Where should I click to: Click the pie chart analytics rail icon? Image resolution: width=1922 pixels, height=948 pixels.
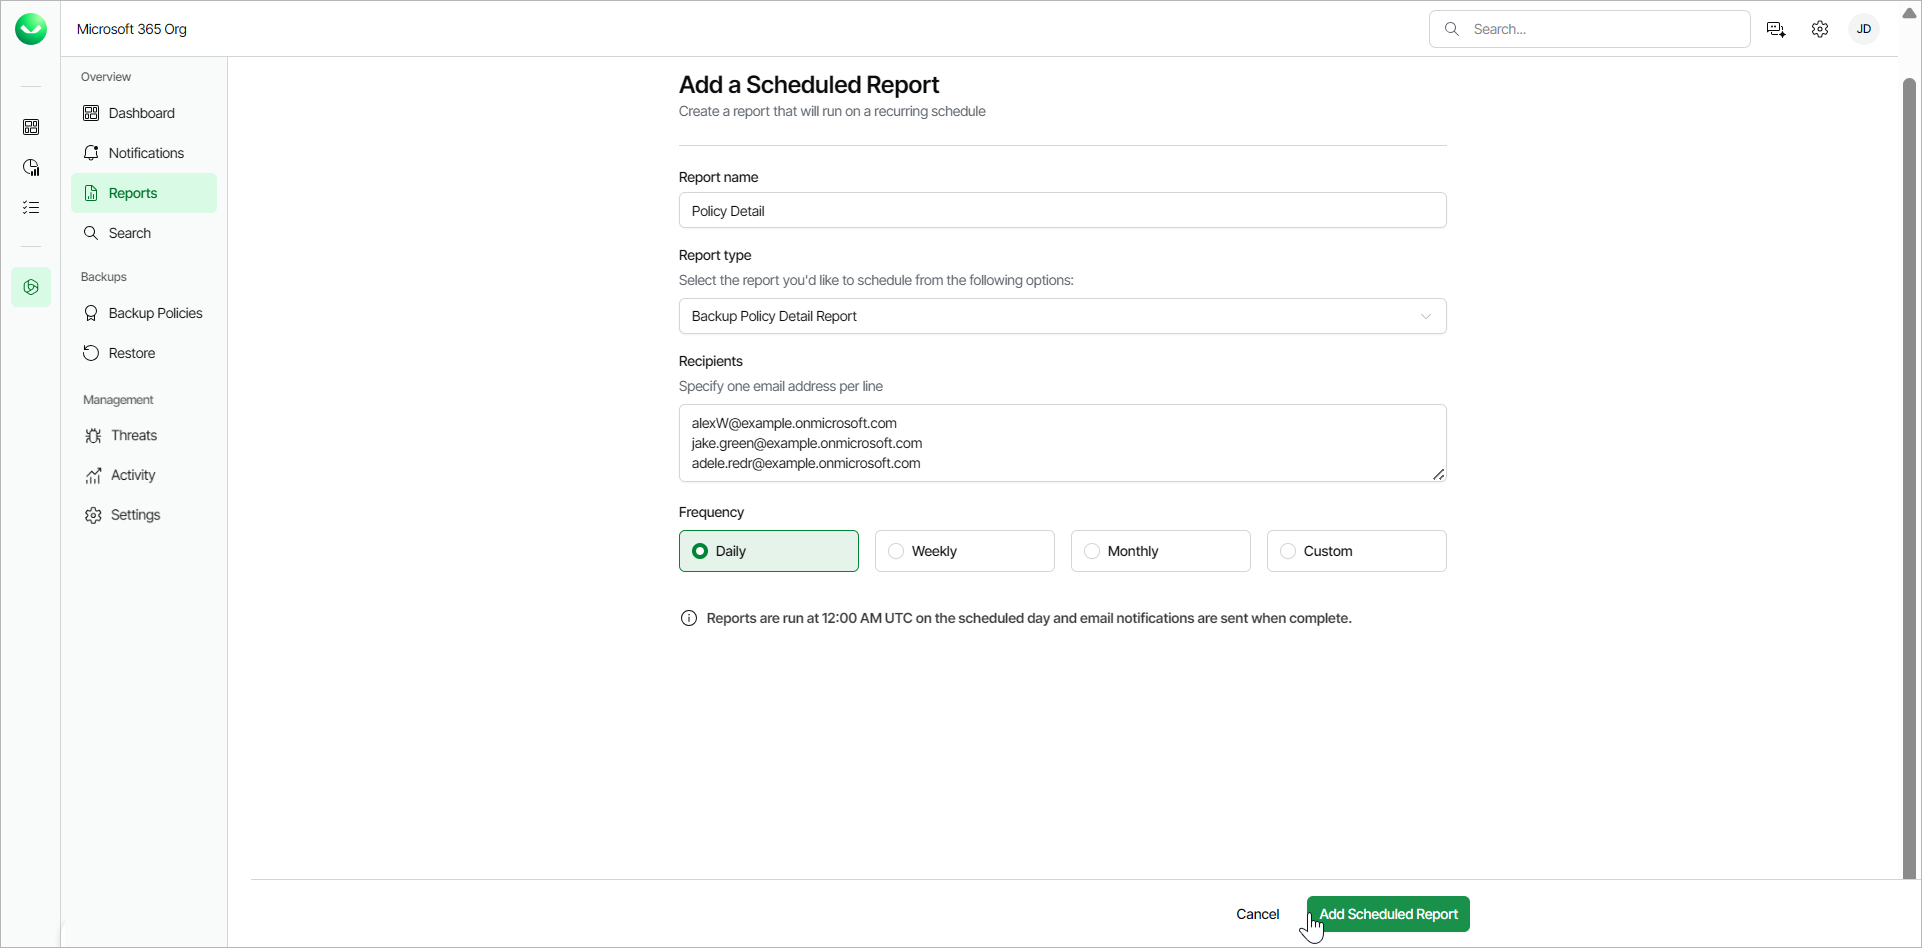point(31,167)
